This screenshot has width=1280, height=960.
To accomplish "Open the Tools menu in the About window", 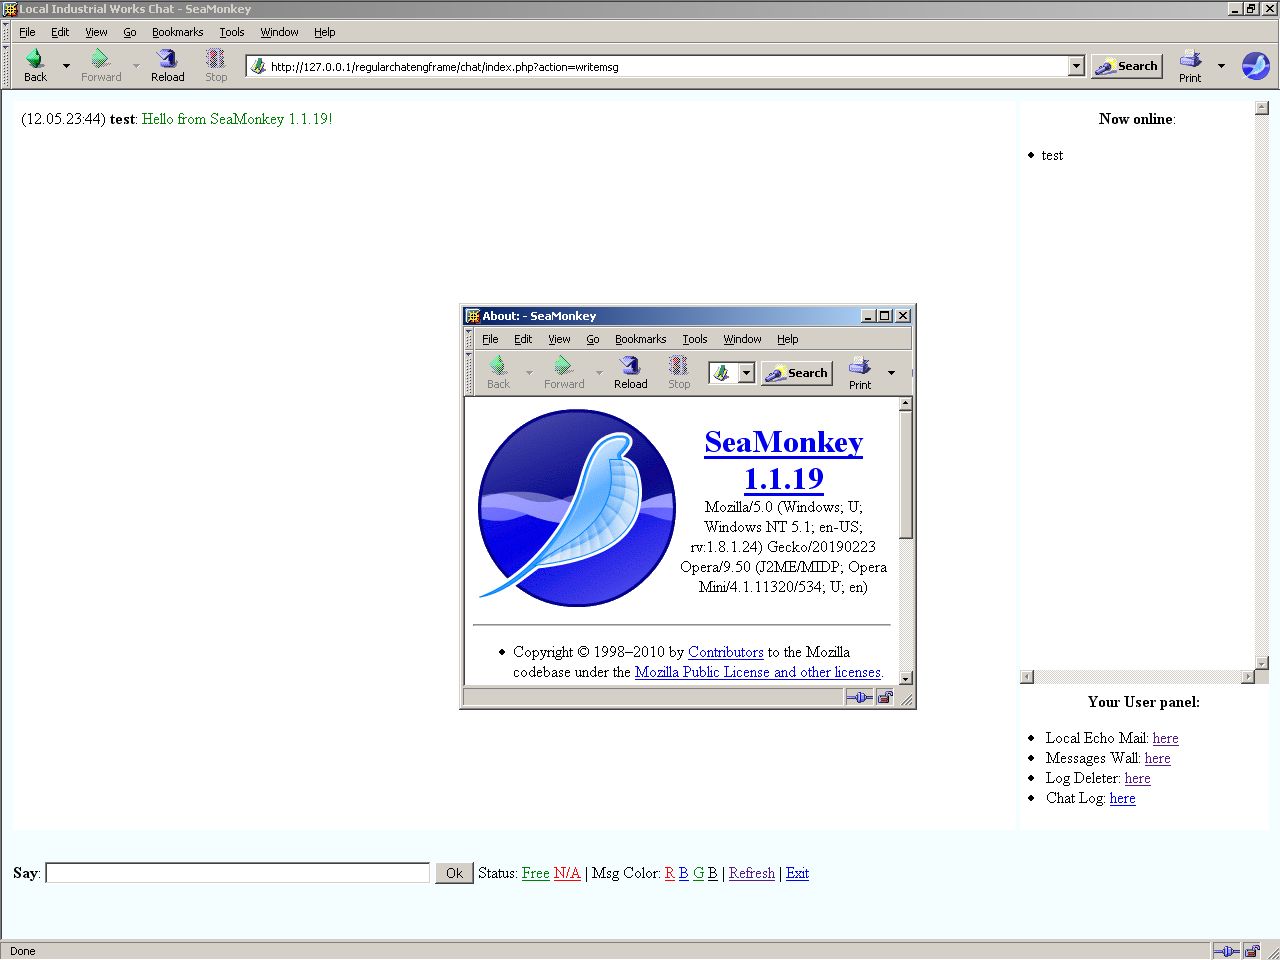I will [694, 339].
